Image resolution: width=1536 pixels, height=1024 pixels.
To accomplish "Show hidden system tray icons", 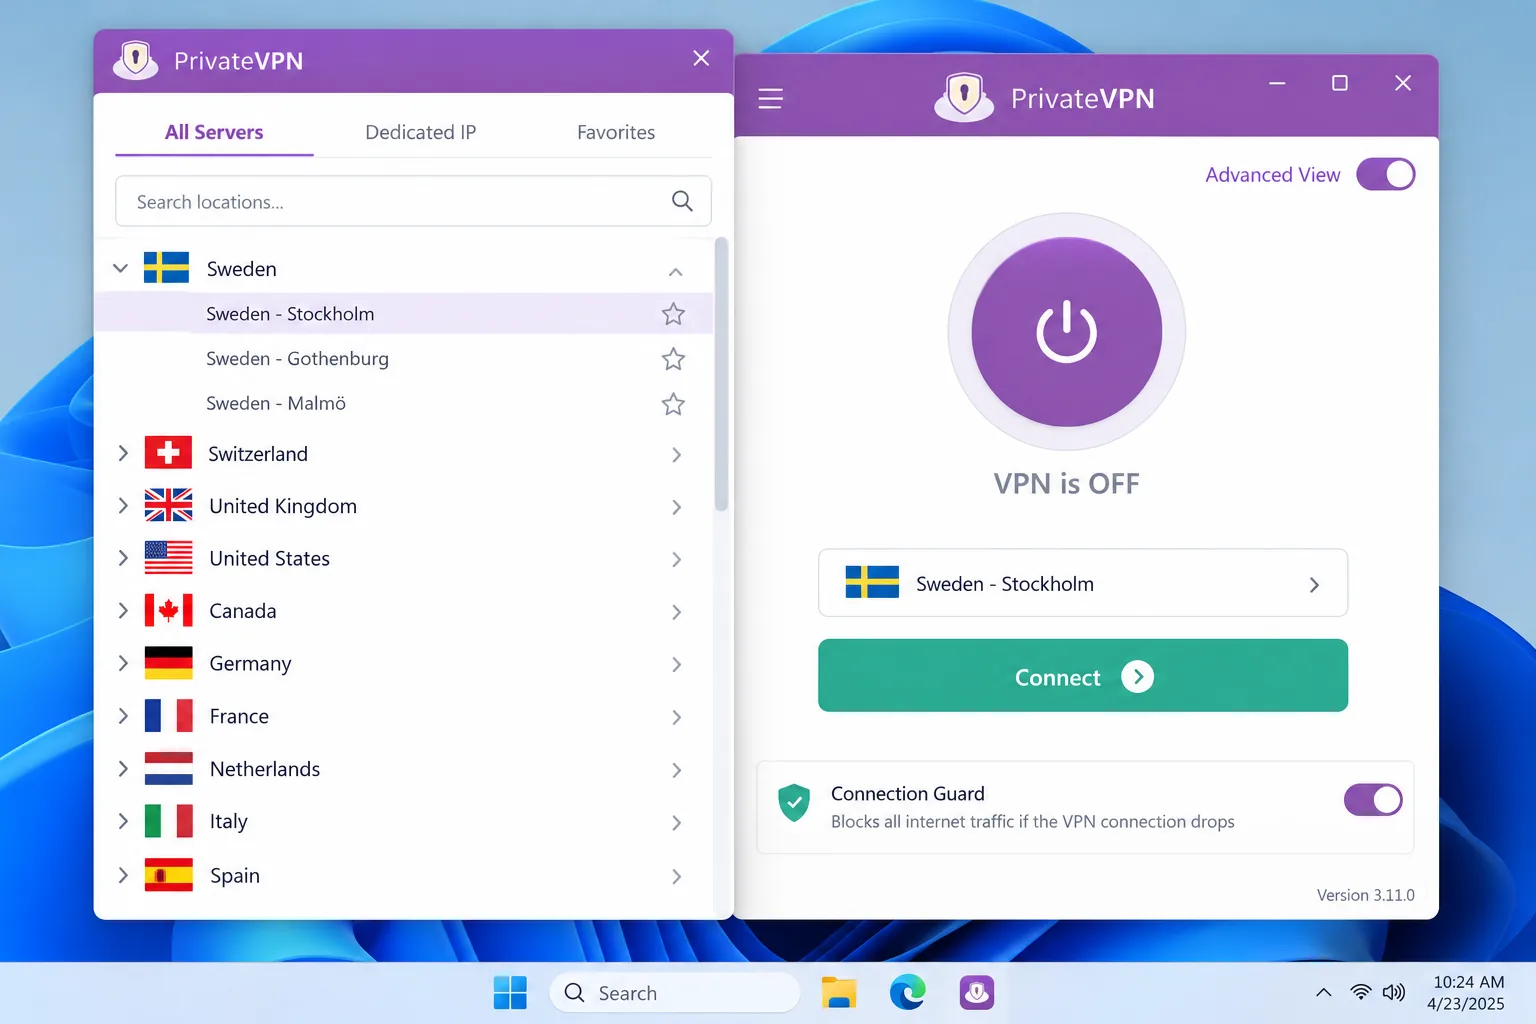I will [1323, 992].
